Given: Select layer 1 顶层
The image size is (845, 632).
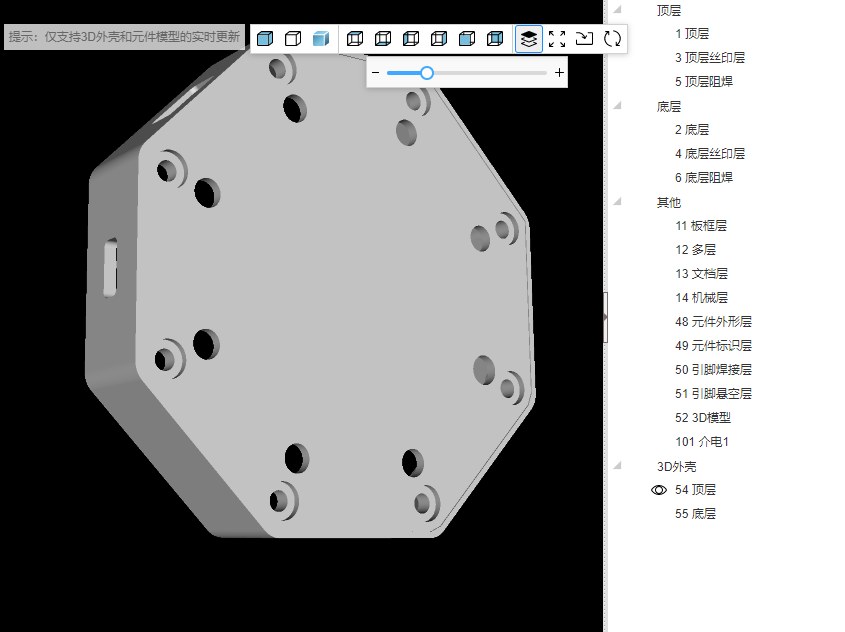Looking at the screenshot, I should tap(692, 34).
